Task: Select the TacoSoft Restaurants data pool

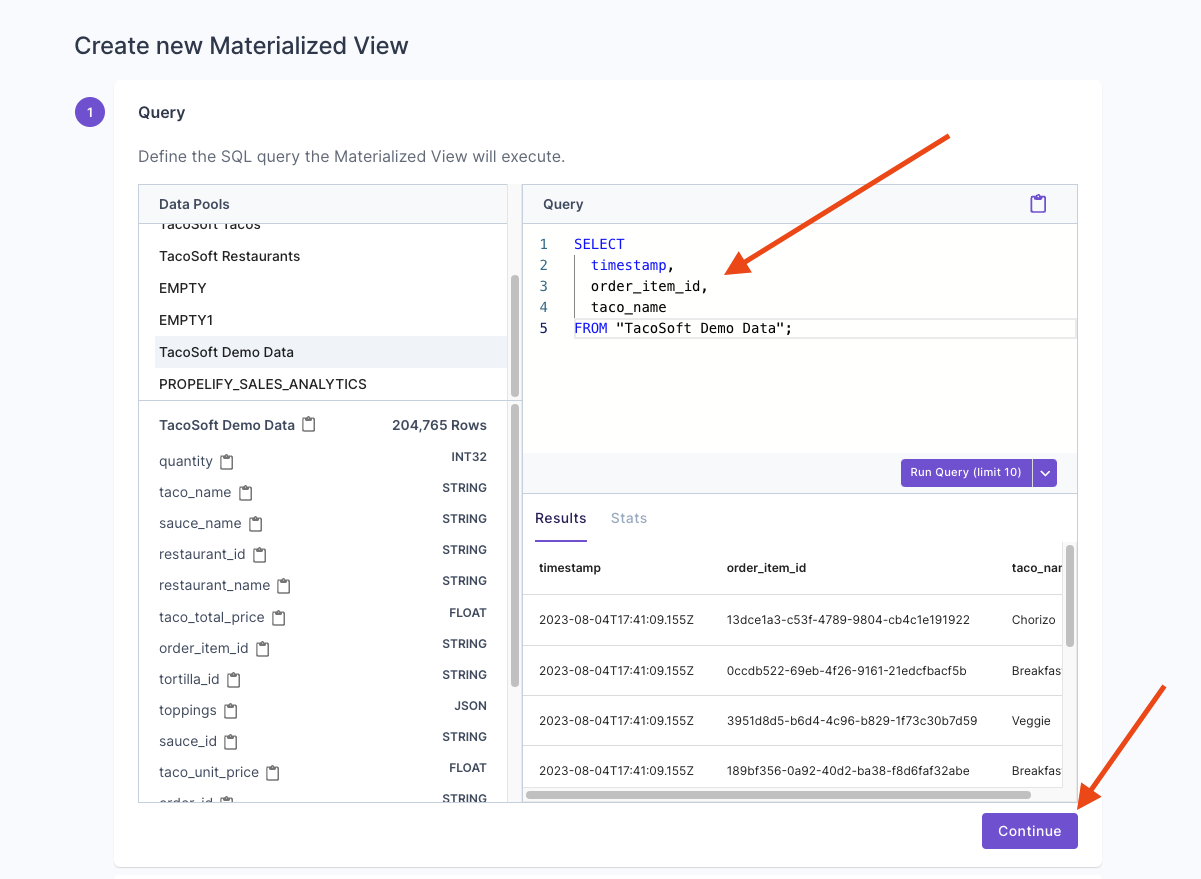Action: pyautogui.click(x=229, y=256)
